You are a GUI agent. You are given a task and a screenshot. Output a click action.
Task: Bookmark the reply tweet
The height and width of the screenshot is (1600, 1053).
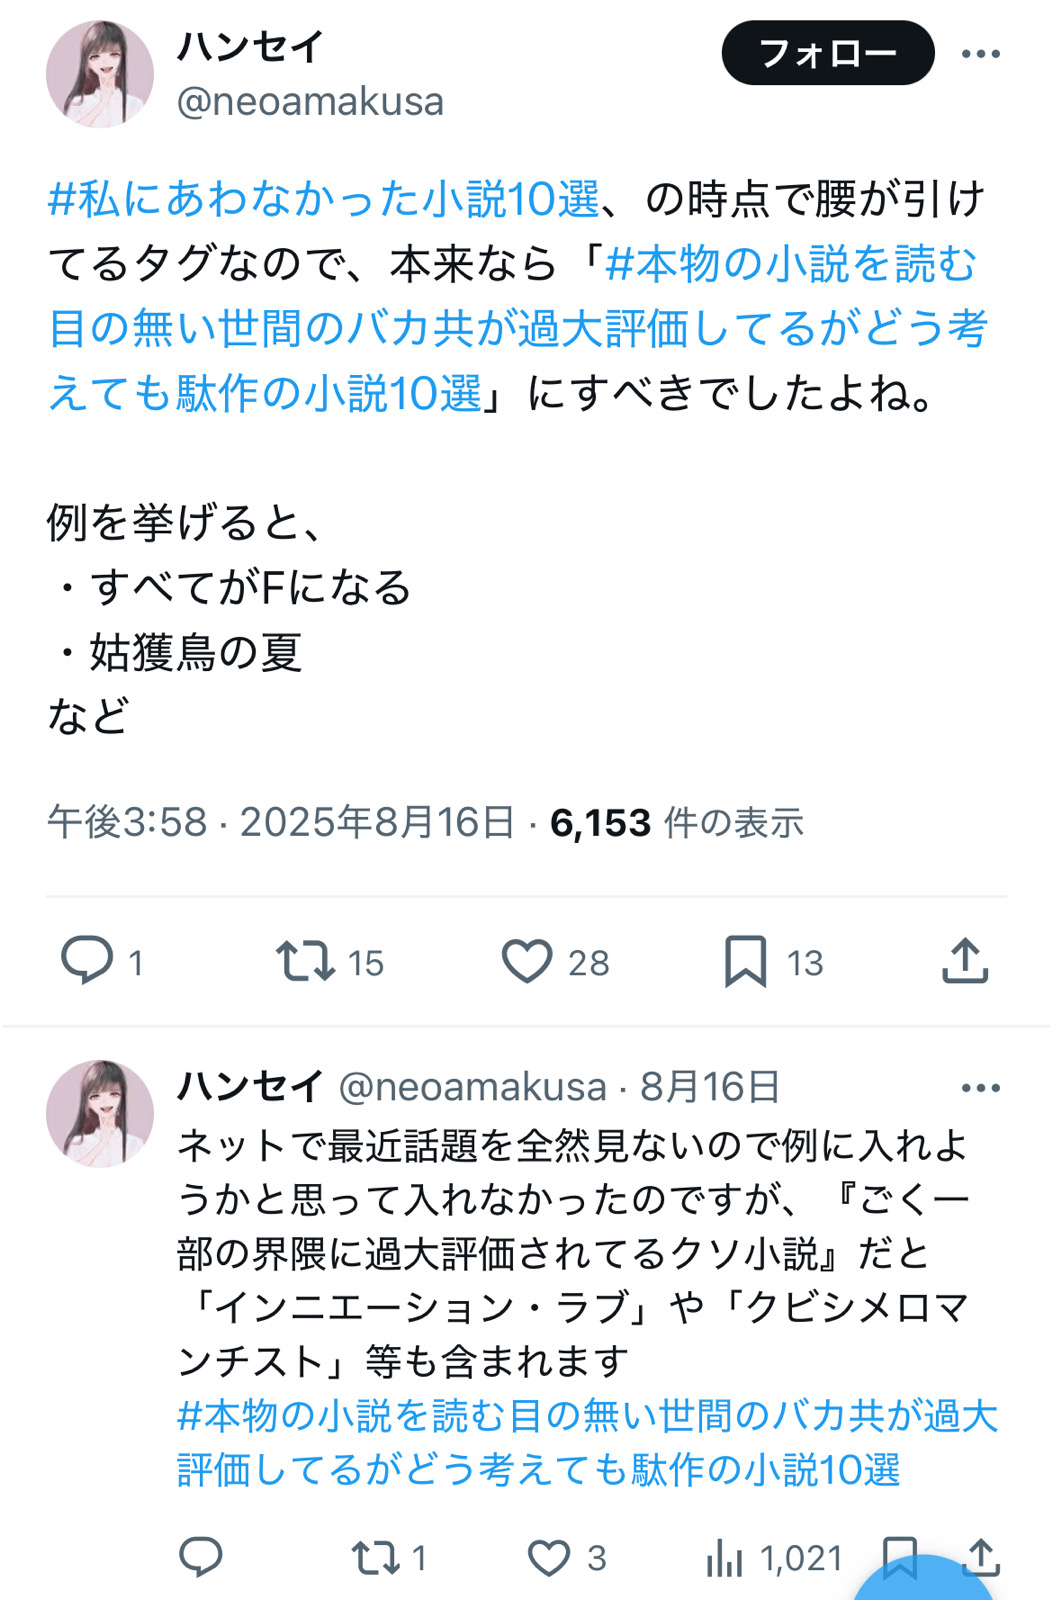click(x=900, y=1557)
